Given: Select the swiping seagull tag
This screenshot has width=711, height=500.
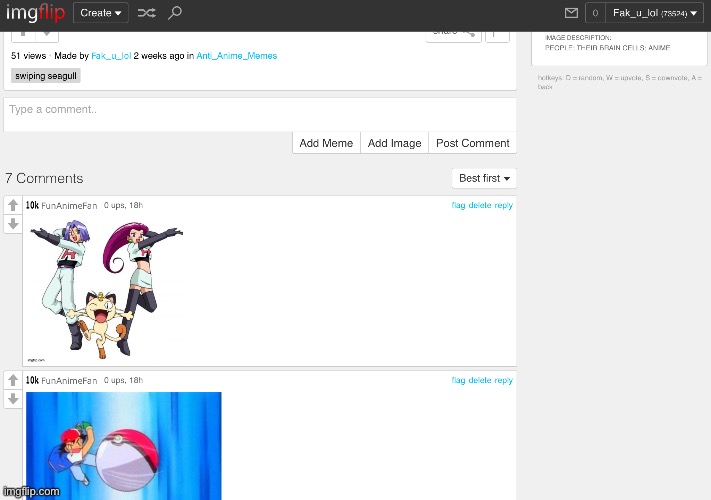Looking at the screenshot, I should (x=46, y=76).
